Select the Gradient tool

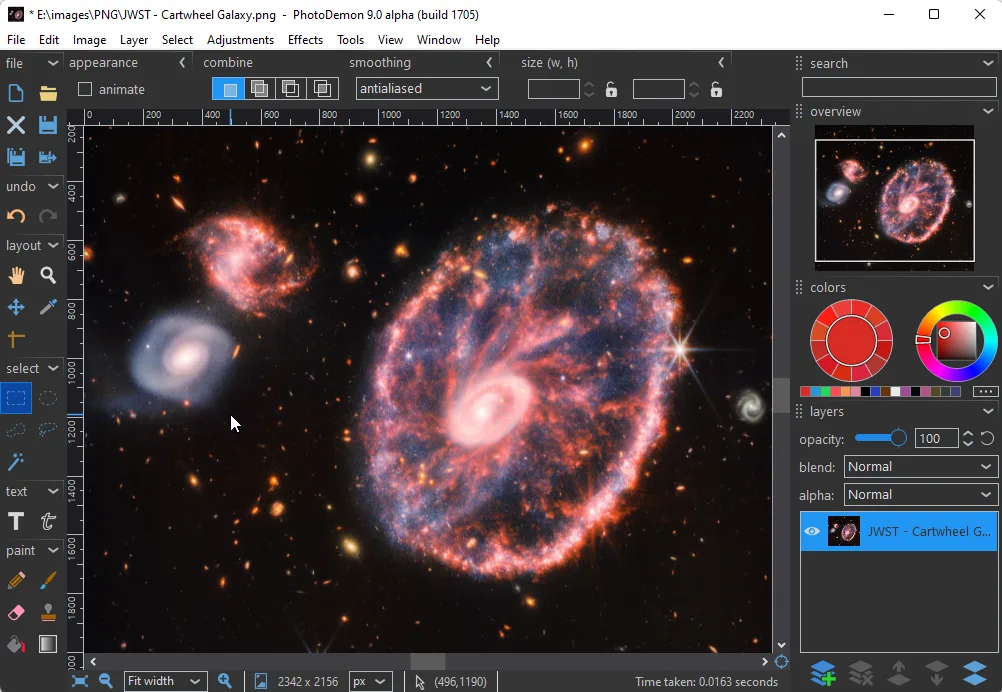(48, 644)
